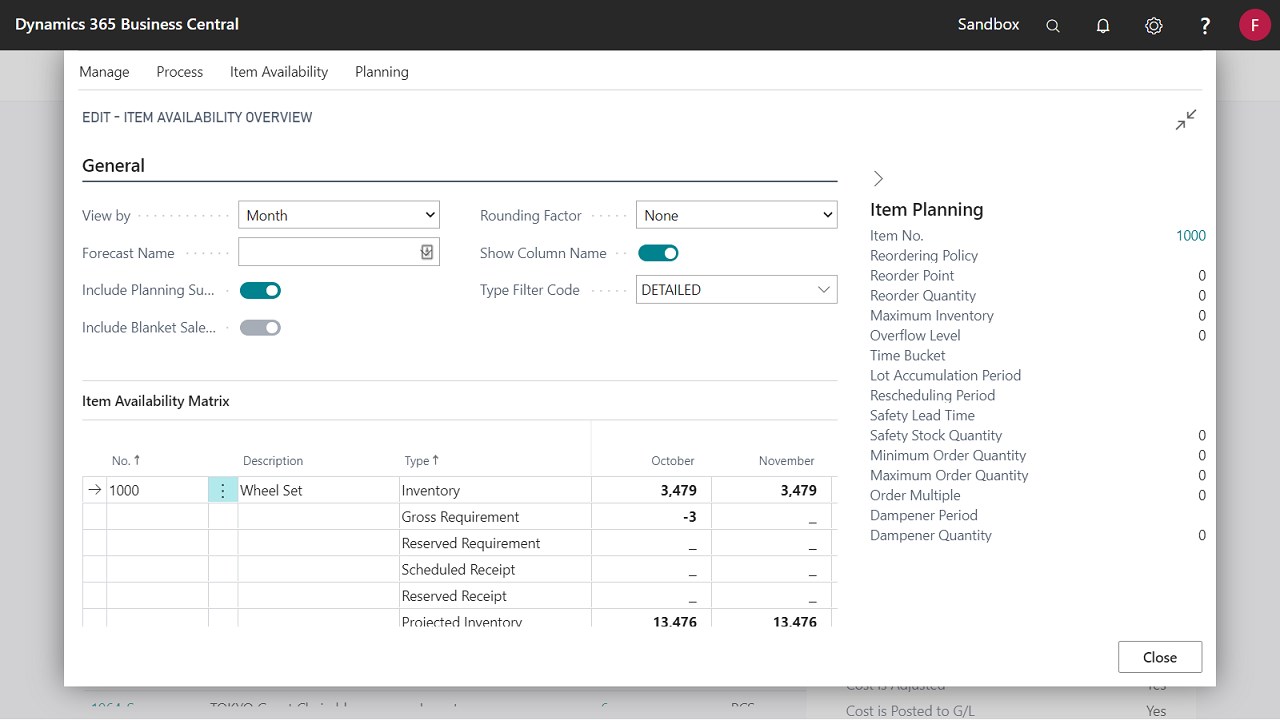Open the Process menu
This screenshot has height=720, width=1280.
click(180, 72)
